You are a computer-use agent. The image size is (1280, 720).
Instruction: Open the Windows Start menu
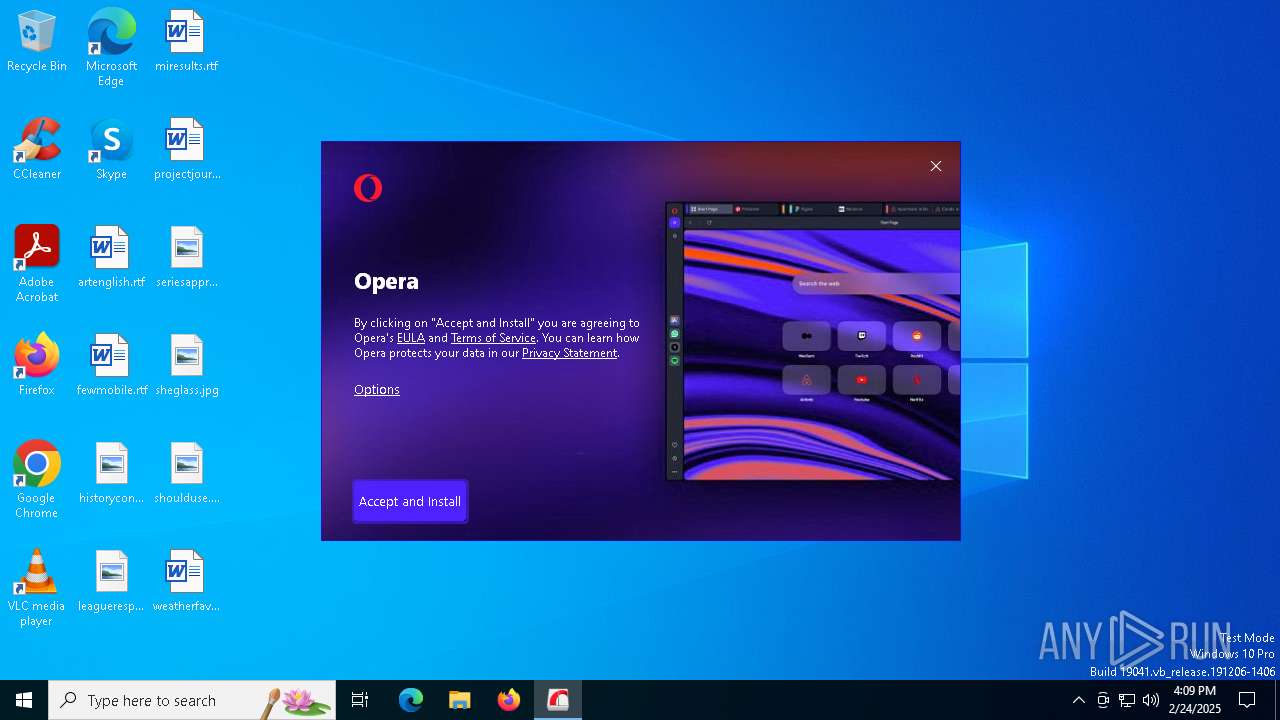(x=24, y=700)
